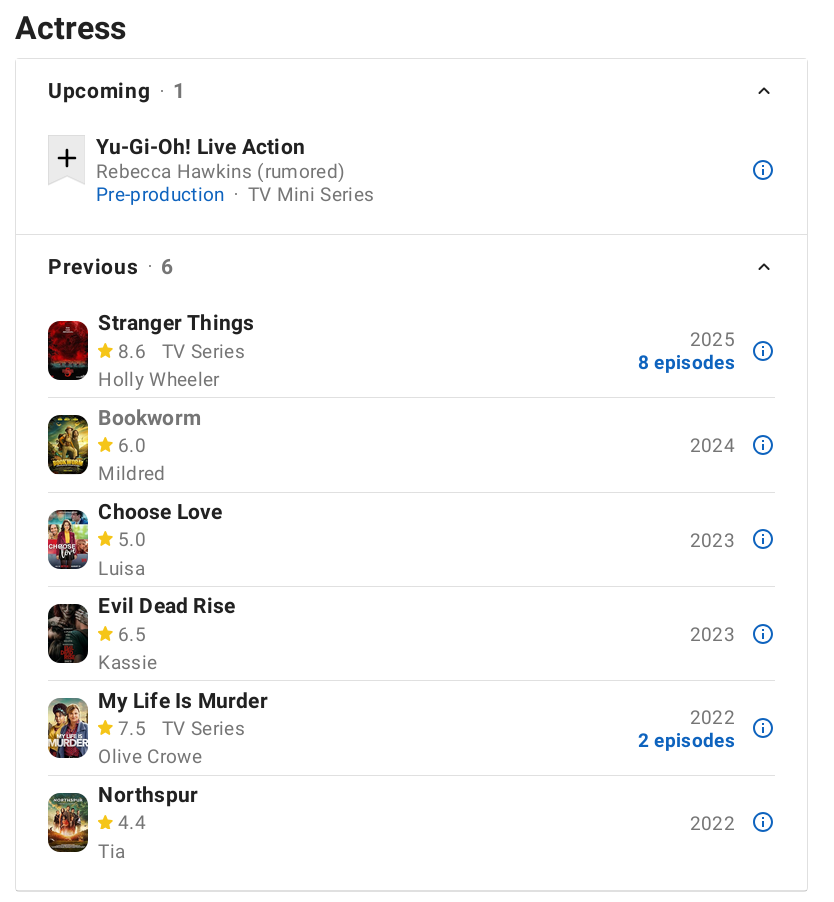Collapse the Previous credits section
This screenshot has width=834, height=902.
pos(764,267)
